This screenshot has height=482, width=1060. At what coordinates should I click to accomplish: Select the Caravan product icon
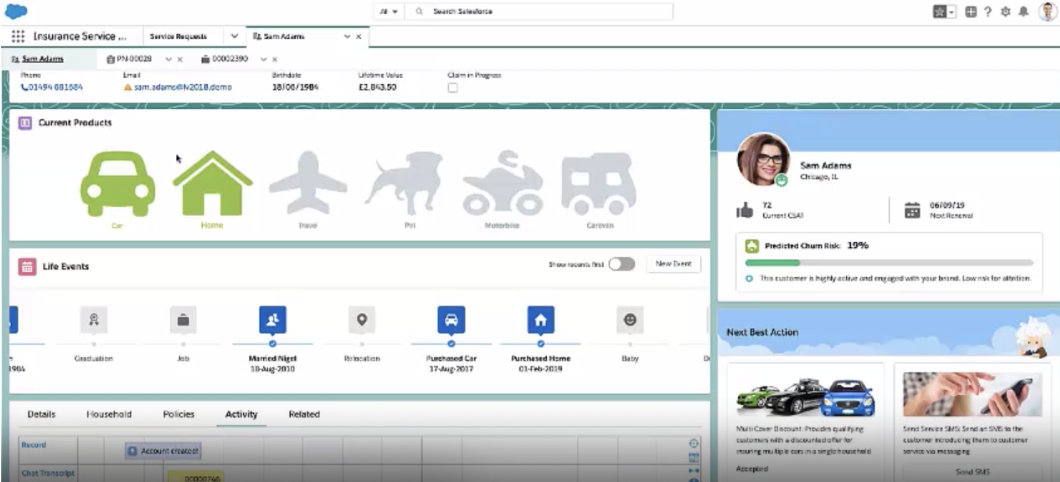click(x=599, y=184)
